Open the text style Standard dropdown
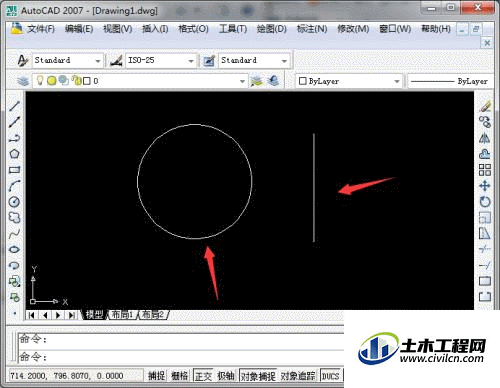 click(98, 61)
